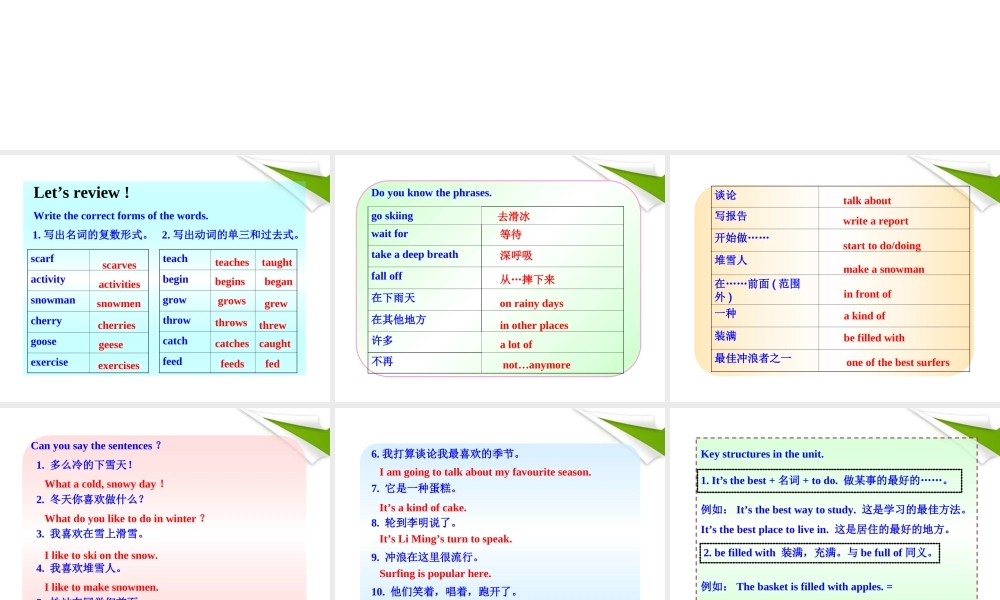Click the sentence 'It's a kind of cake.'
The image size is (1000, 600).
point(423,508)
